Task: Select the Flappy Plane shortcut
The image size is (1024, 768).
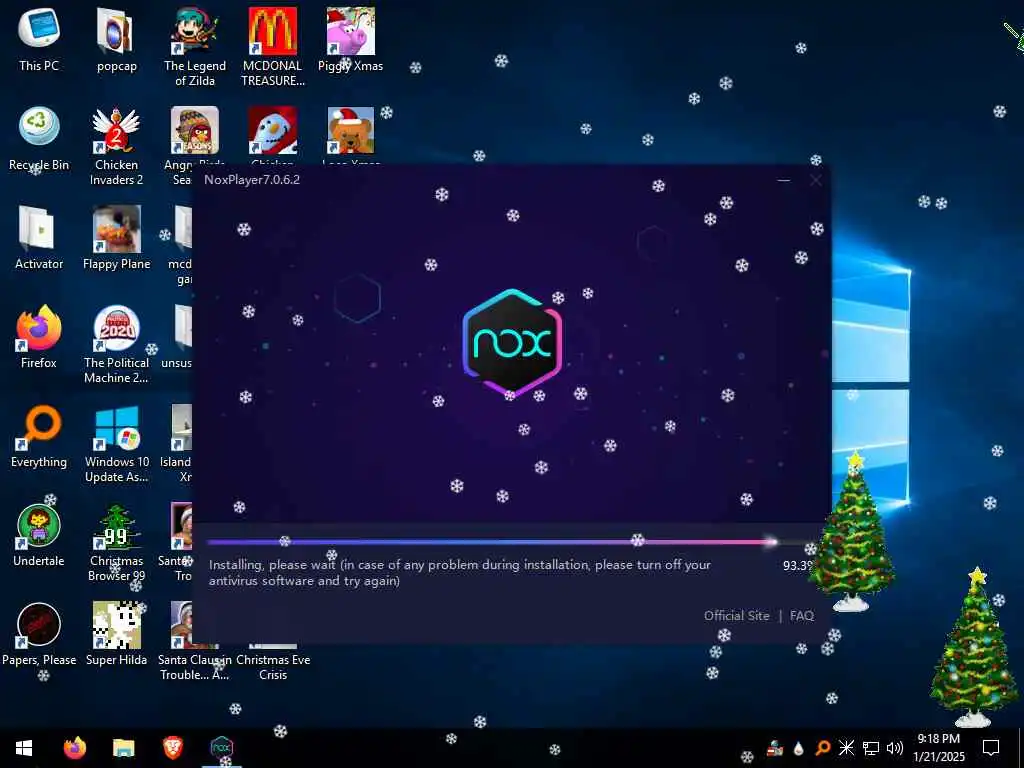Action: pyautogui.click(x=116, y=237)
